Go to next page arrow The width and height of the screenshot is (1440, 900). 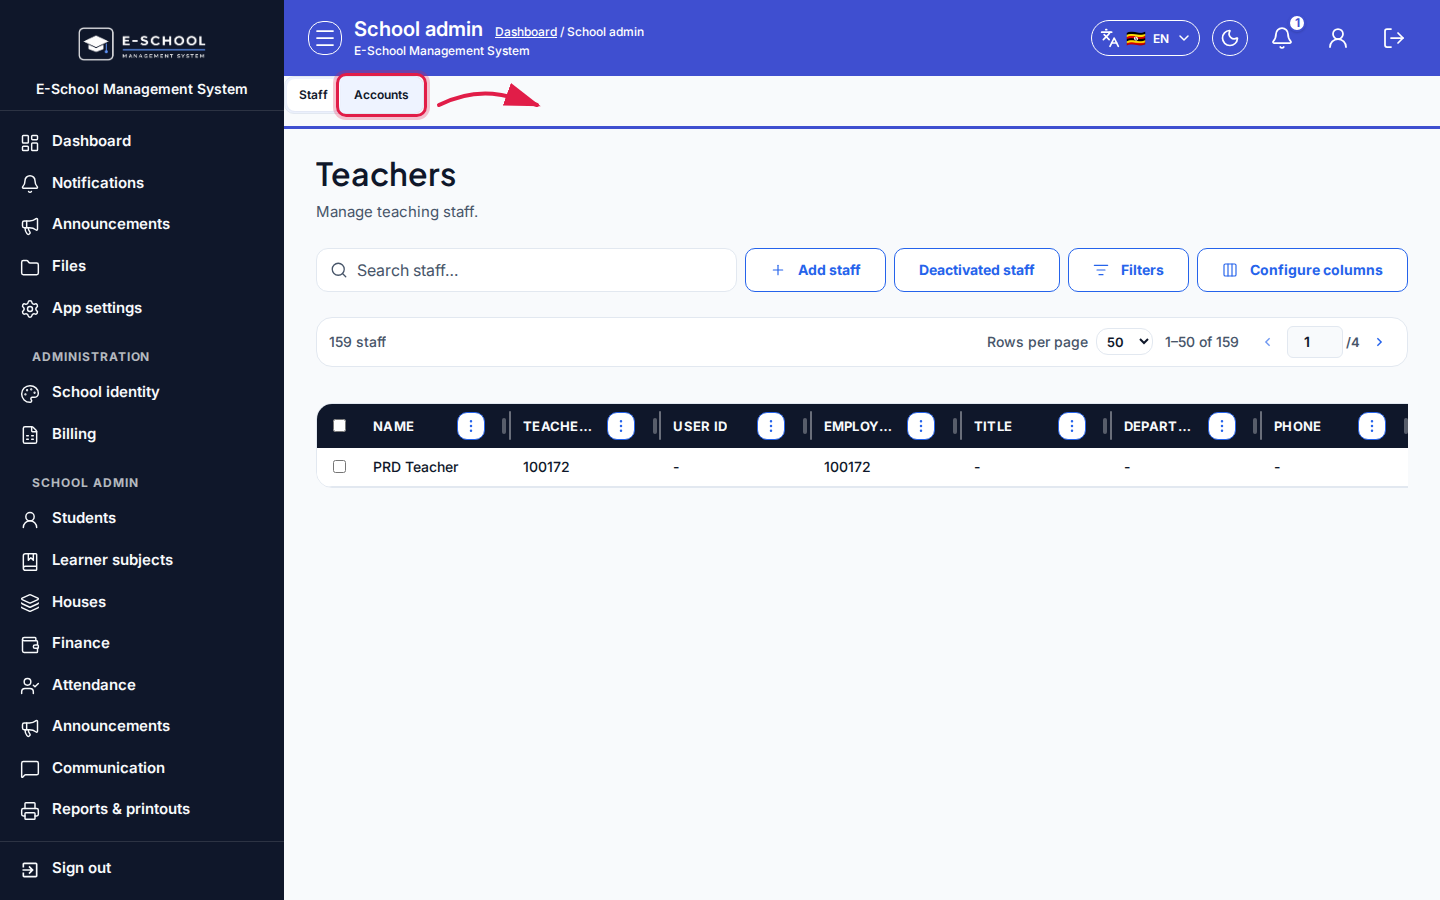point(1380,342)
